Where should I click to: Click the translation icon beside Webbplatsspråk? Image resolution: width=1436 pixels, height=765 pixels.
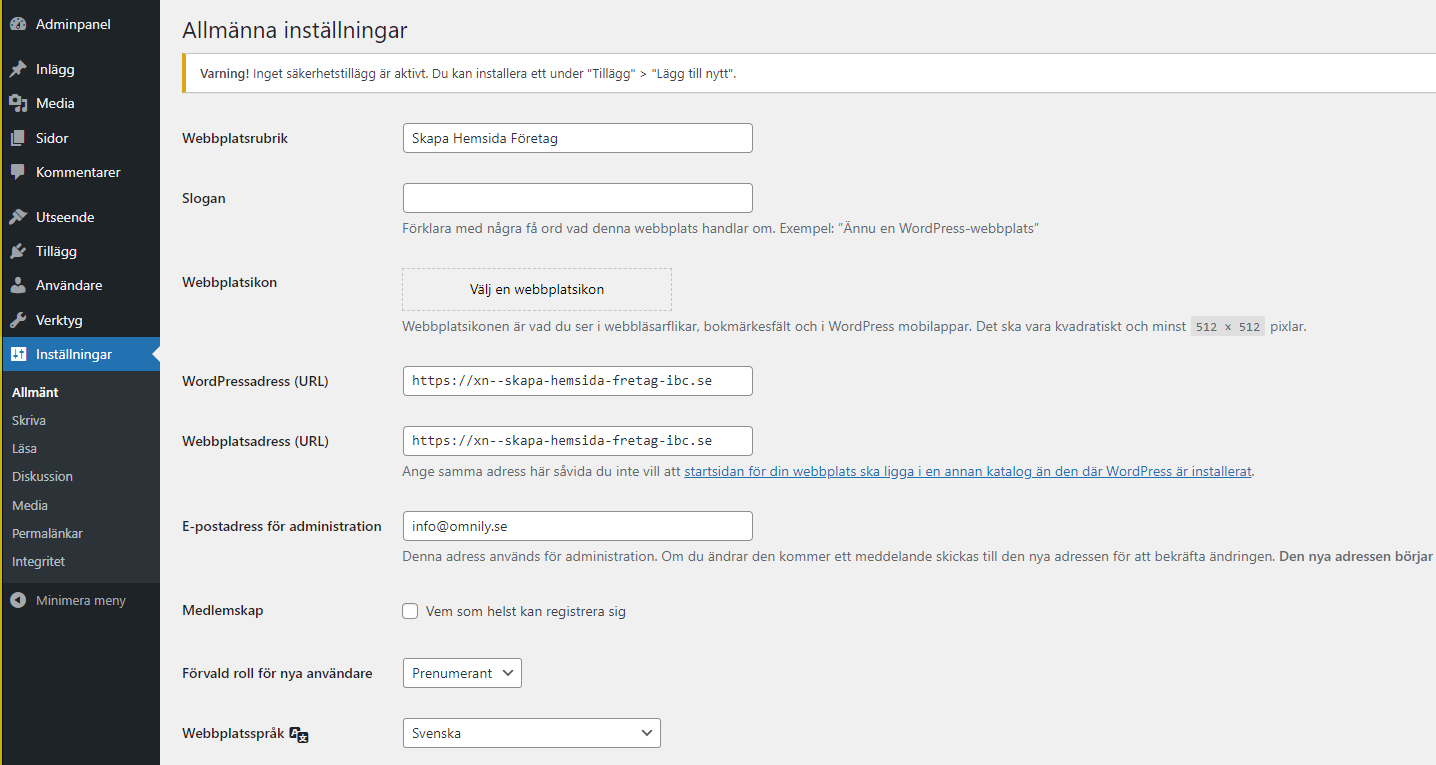click(299, 734)
